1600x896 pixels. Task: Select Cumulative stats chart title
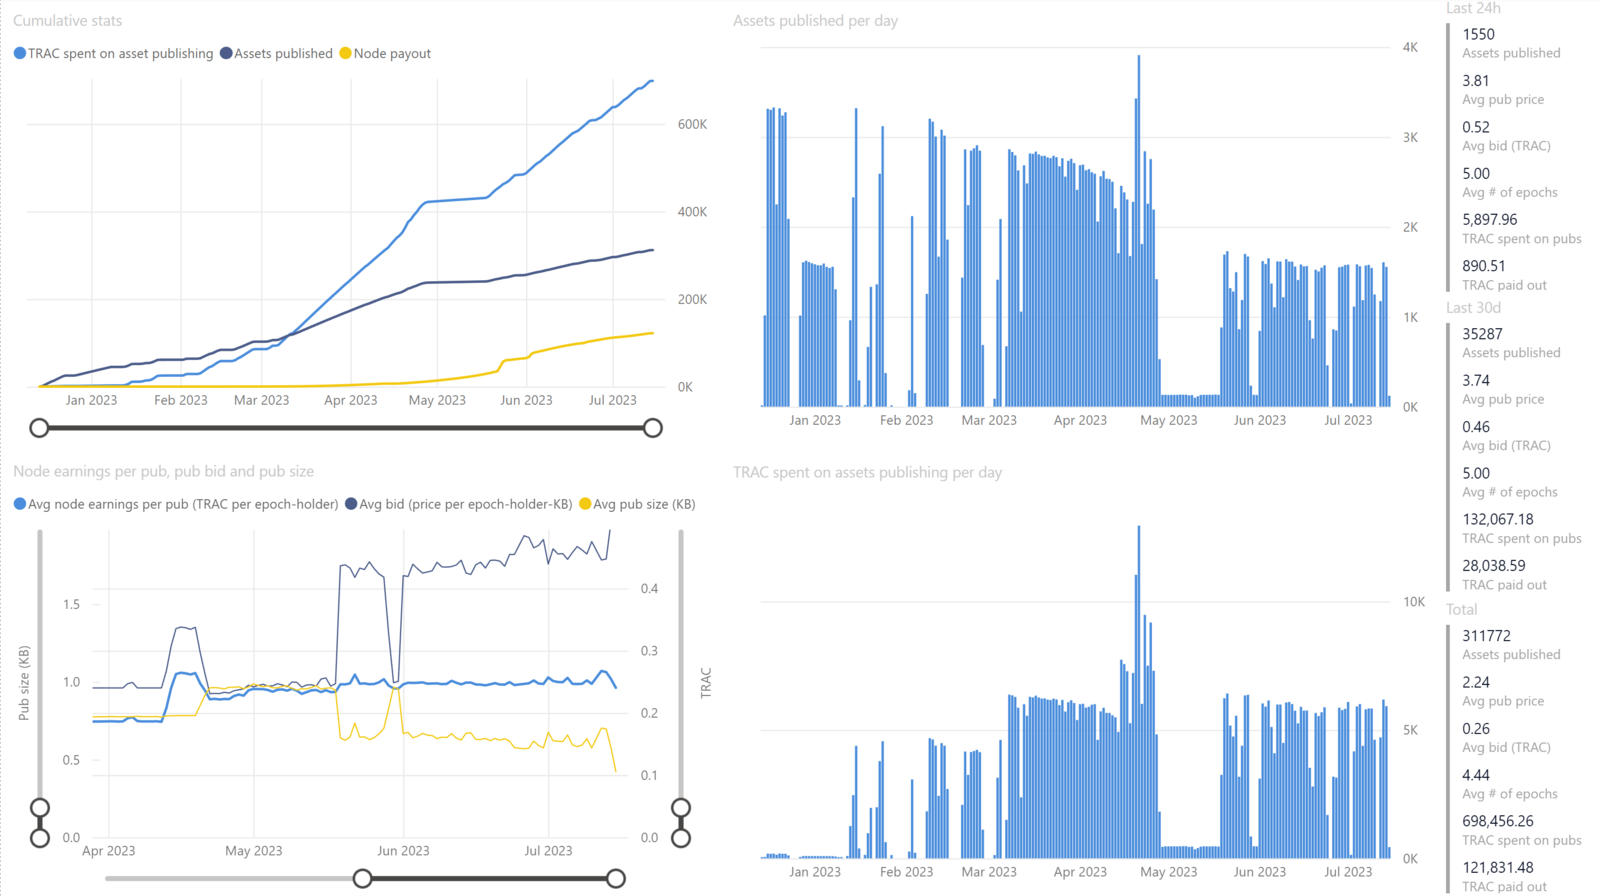[x=68, y=20]
